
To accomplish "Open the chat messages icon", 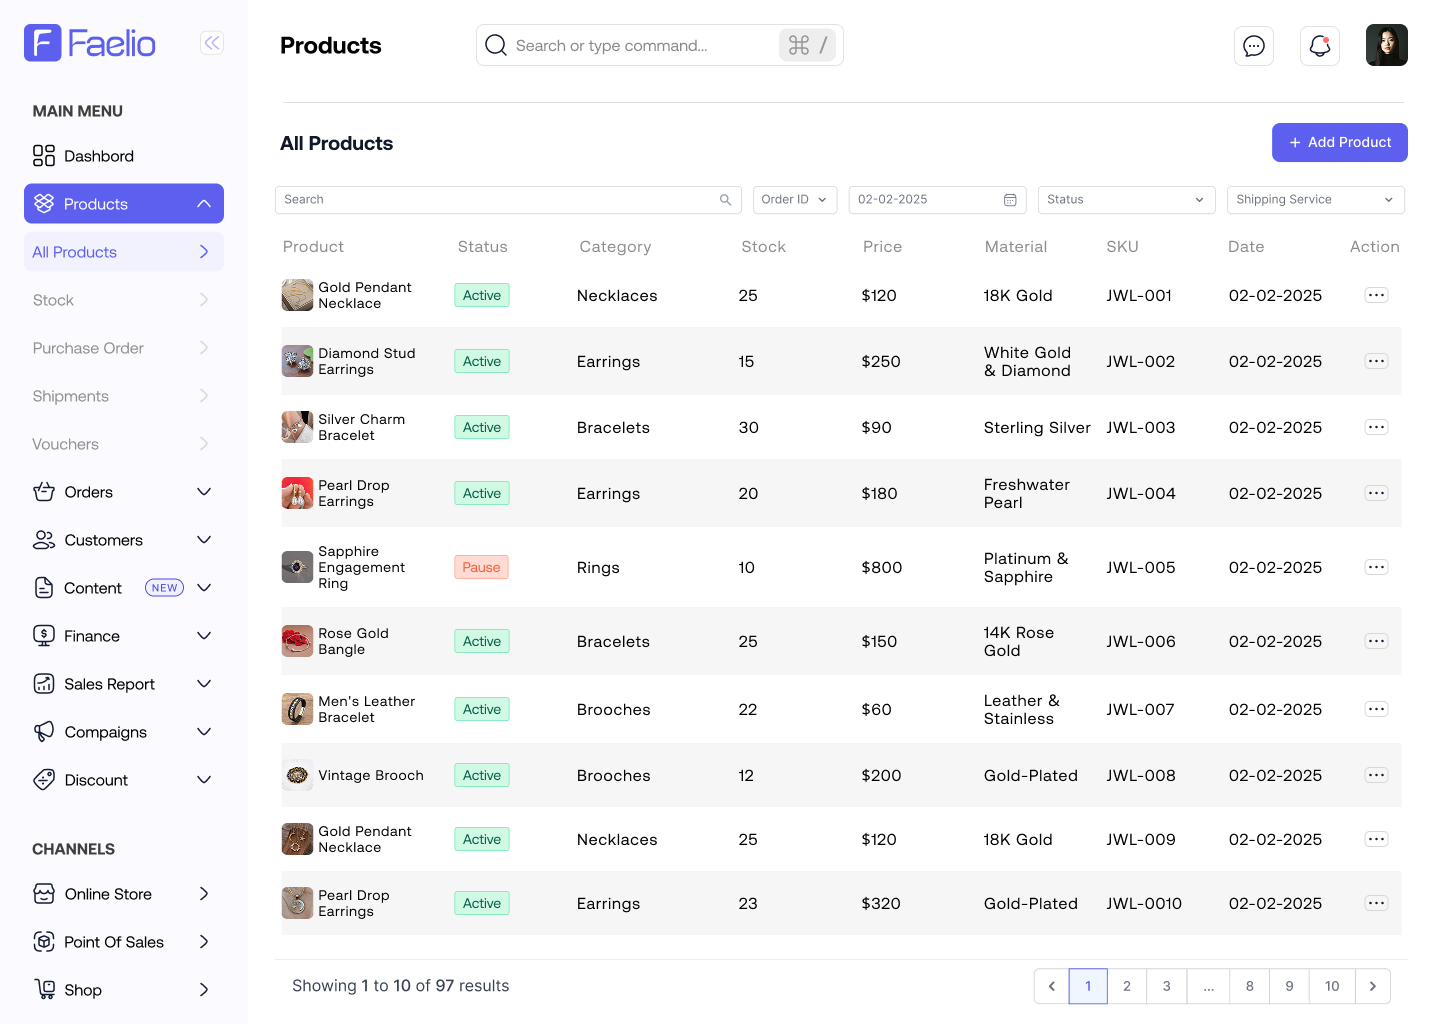I will [1253, 46].
